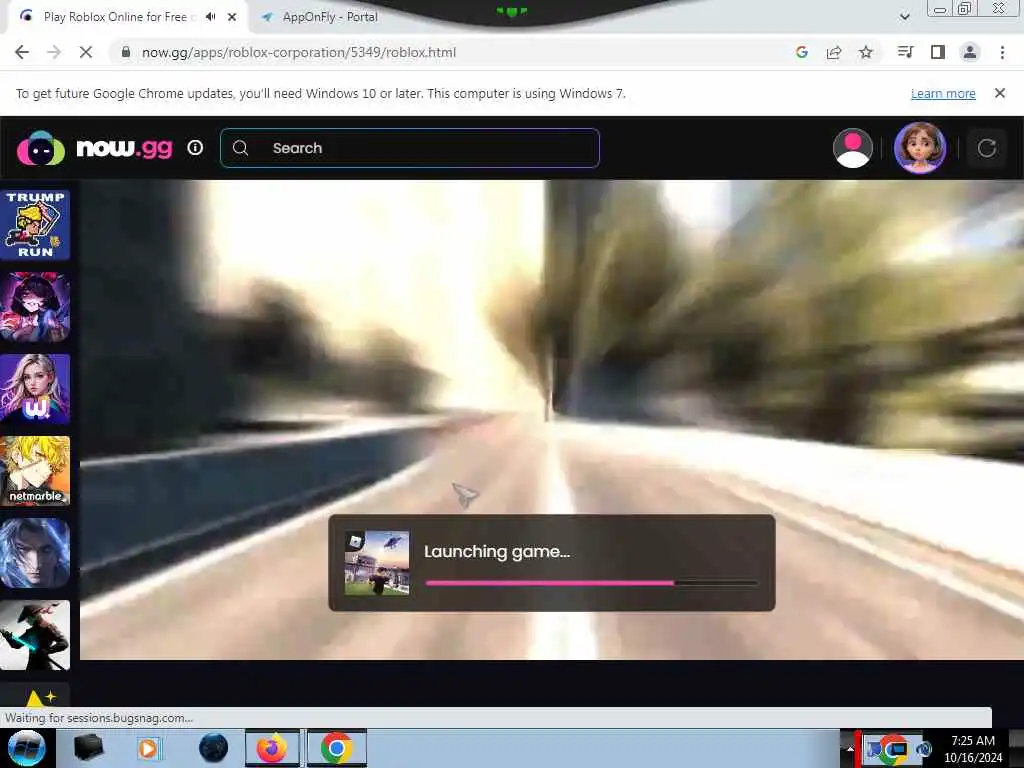Bookmark this page with the star icon
This screenshot has width=1024, height=768.
tap(866, 52)
